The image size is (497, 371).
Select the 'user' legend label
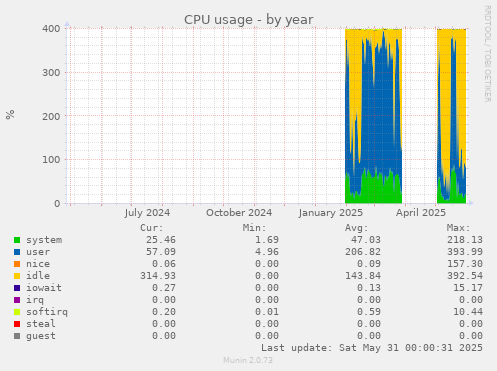point(38,252)
